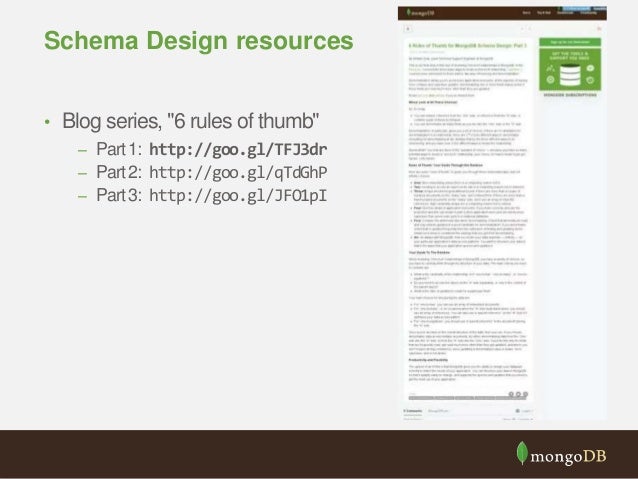Click the blog post title in the screenshot
The width and height of the screenshot is (638, 479).
tap(468, 46)
